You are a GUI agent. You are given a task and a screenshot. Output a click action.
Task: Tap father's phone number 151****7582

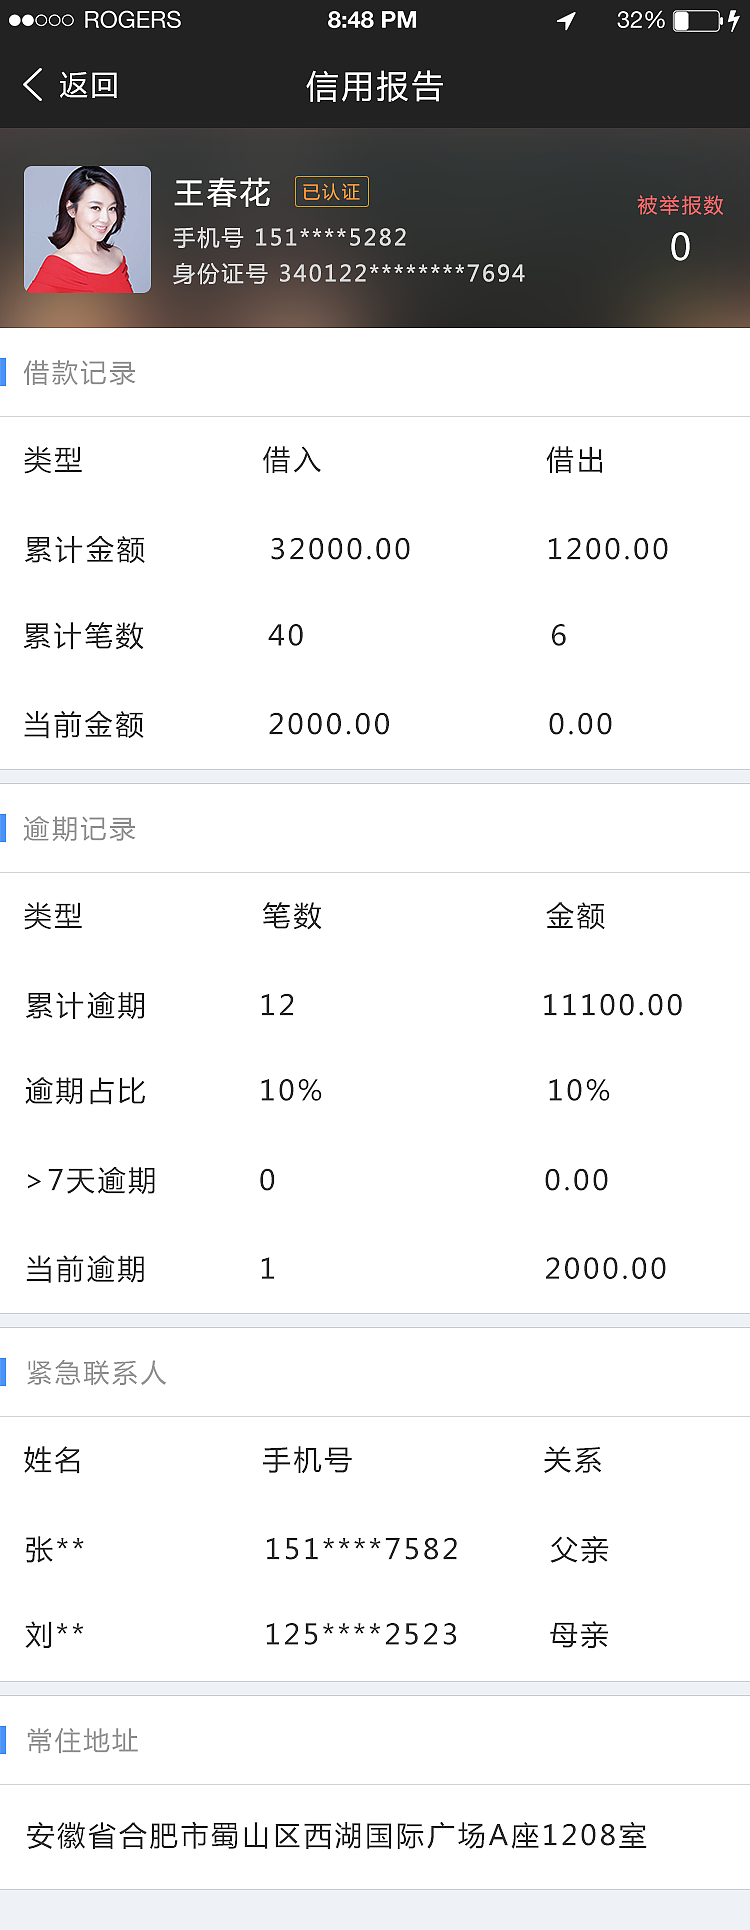pyautogui.click(x=361, y=1549)
